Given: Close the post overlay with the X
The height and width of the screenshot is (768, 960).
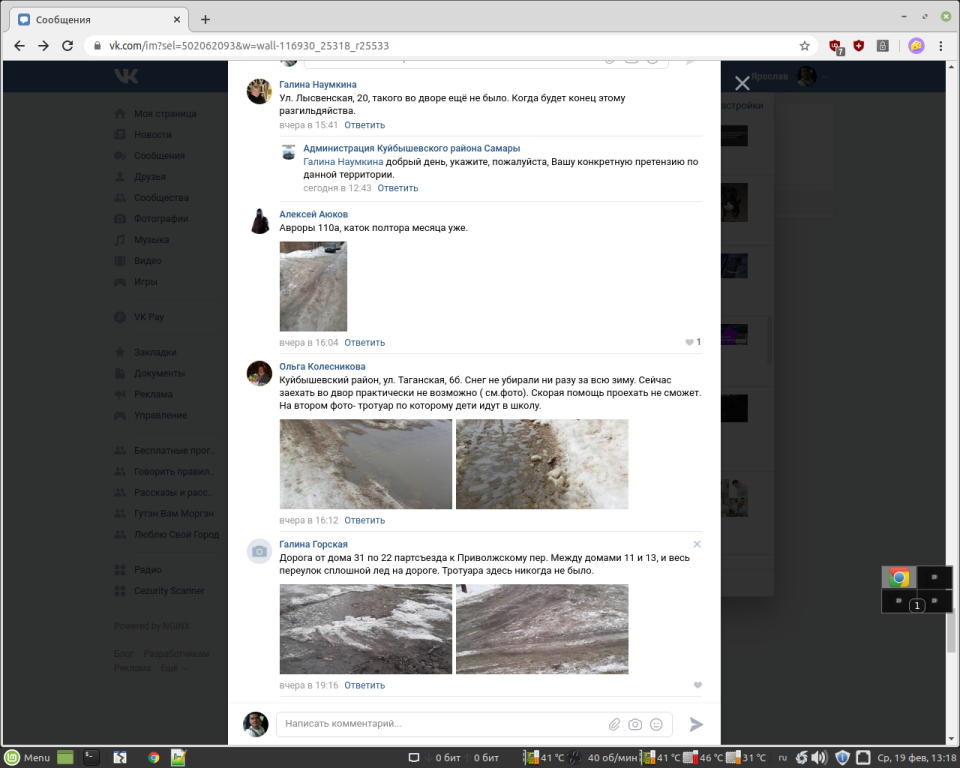Looking at the screenshot, I should 742,84.
